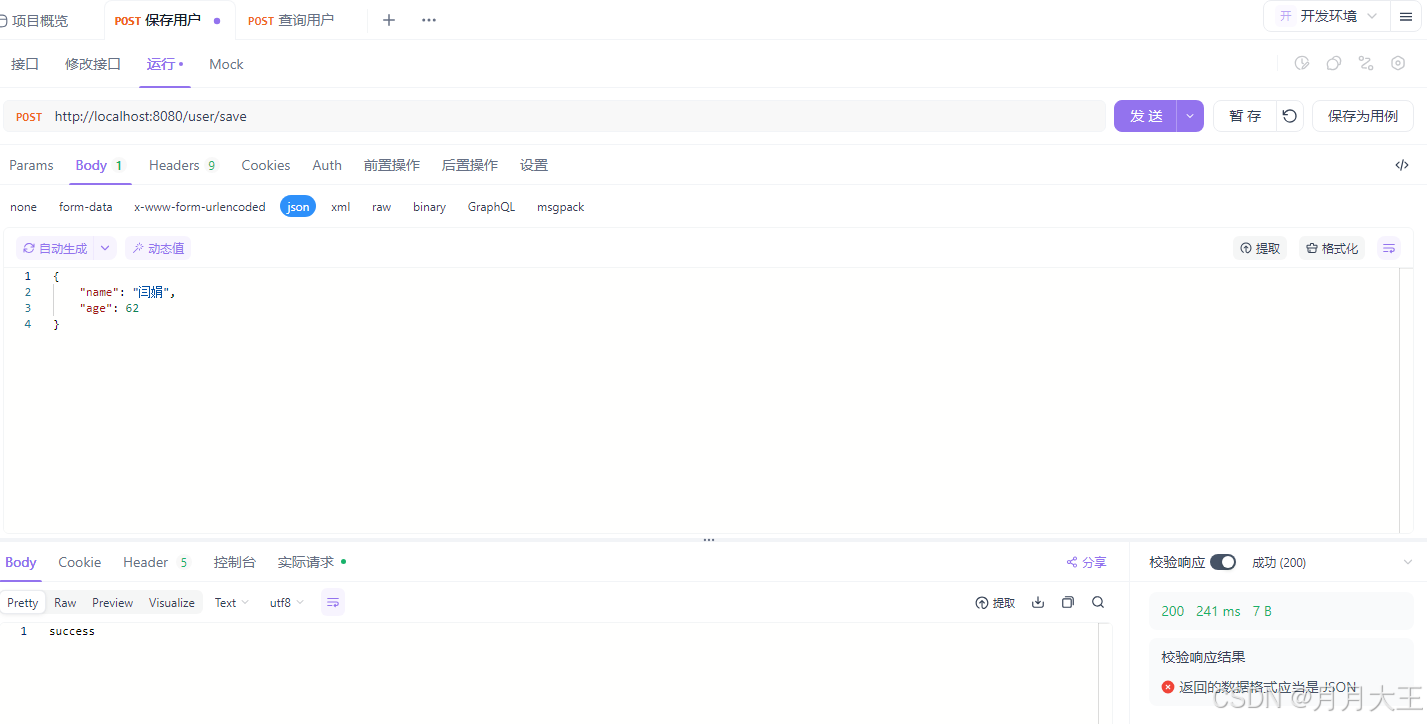Image resolution: width=1427 pixels, height=724 pixels.
Task: Open the 控制台 console tab
Action: click(235, 562)
